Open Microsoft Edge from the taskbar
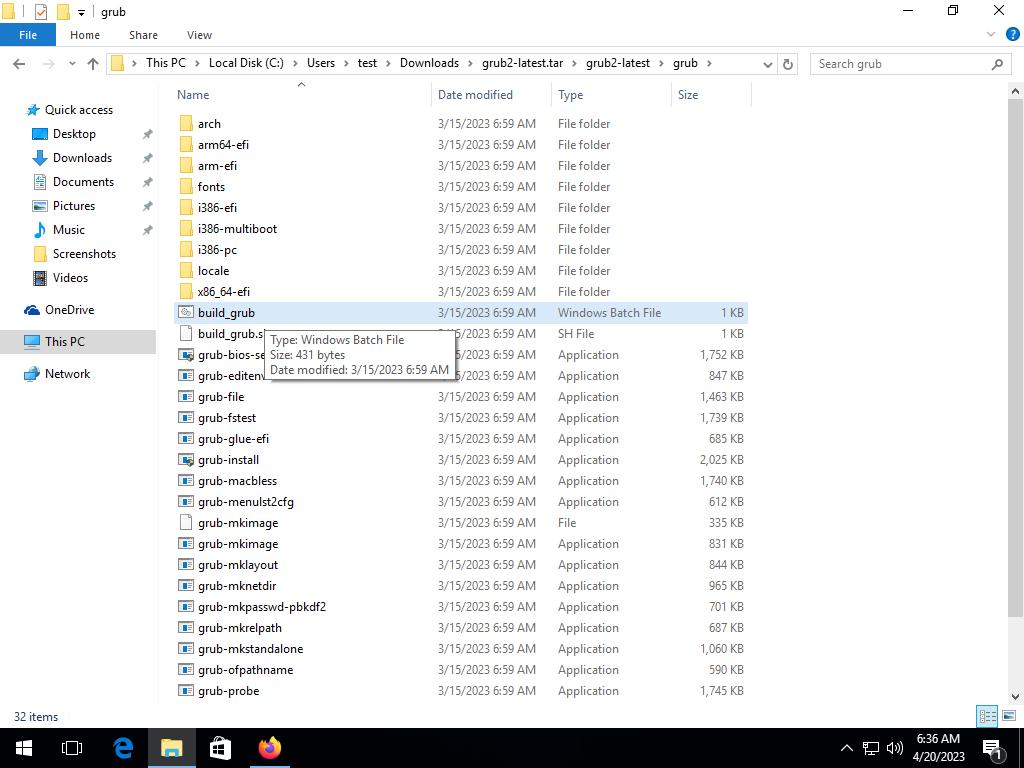Screen dimensions: 1024x768 123,748
